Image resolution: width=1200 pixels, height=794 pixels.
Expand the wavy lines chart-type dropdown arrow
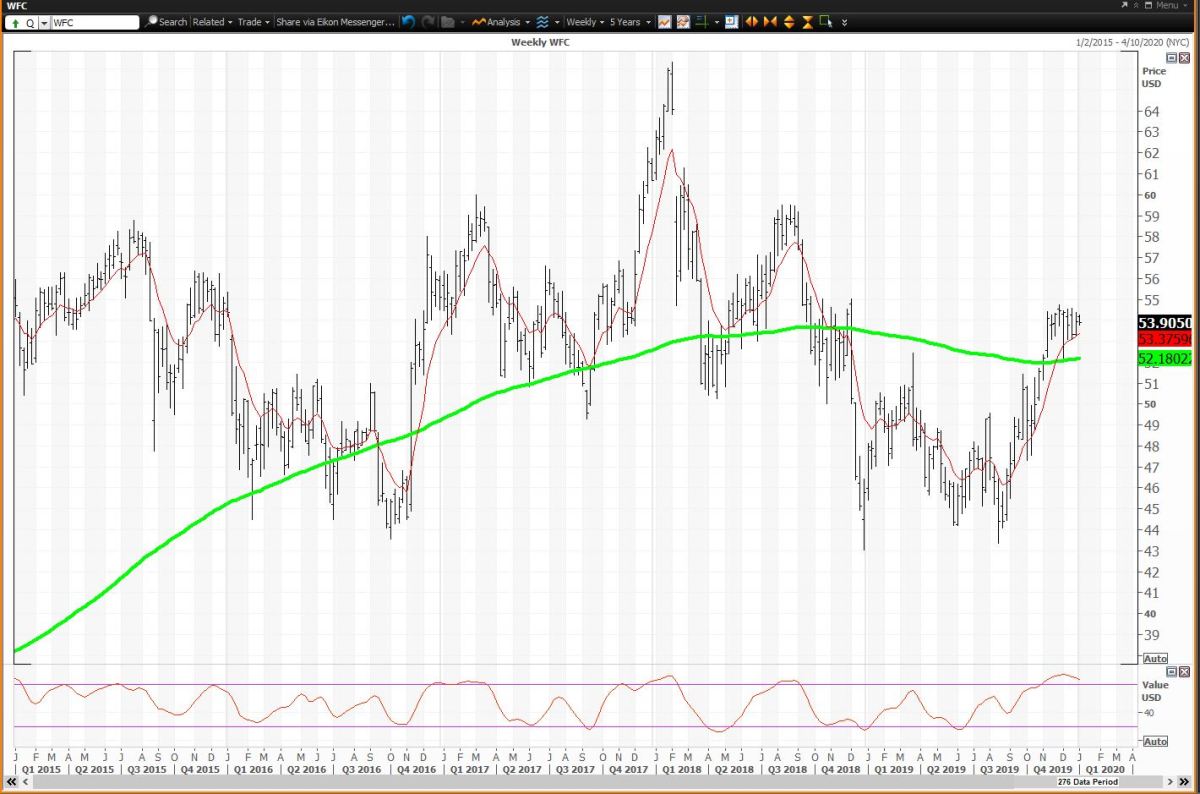click(x=557, y=22)
